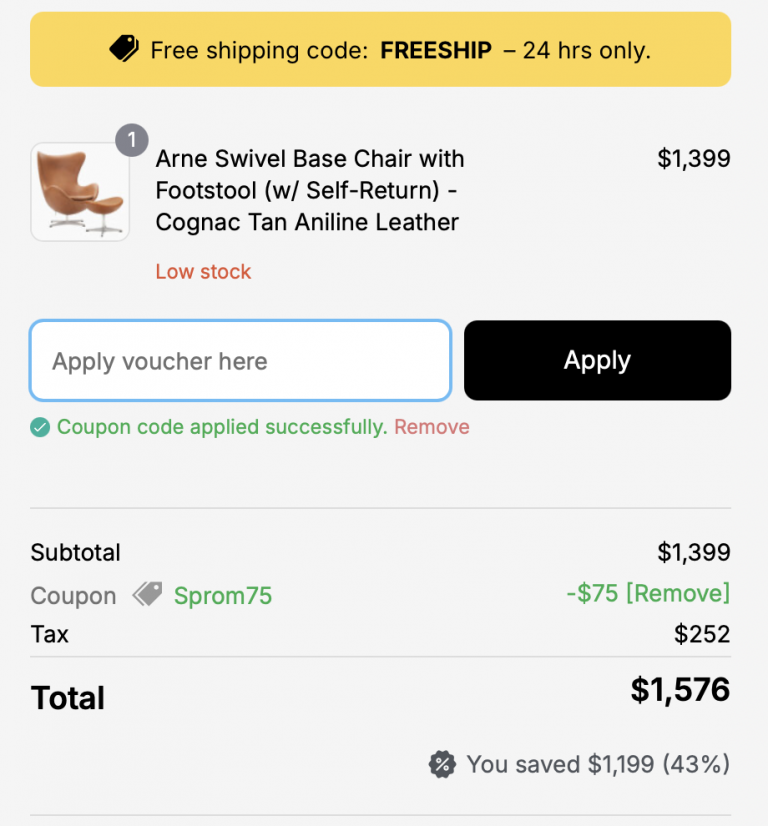
Task: Open the Sprom75 coupon details
Action: [222, 595]
